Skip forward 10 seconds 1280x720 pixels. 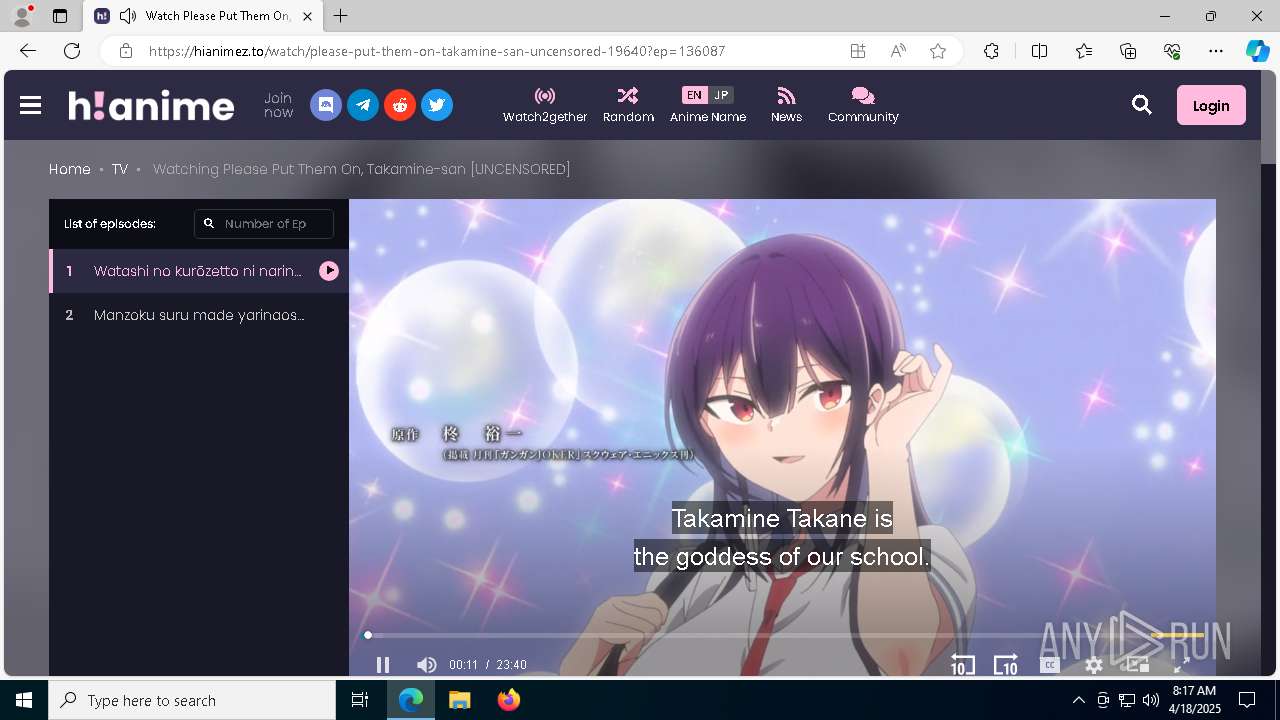[1005, 665]
